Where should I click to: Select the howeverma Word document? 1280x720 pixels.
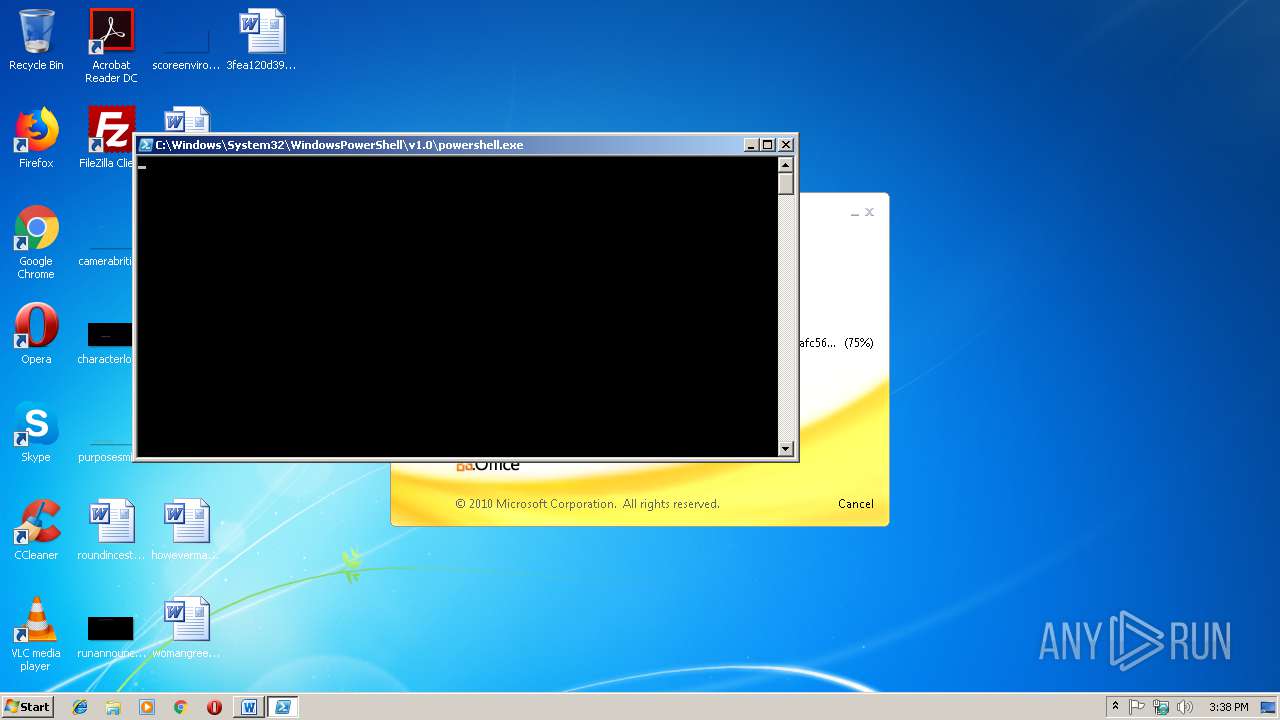point(186,530)
